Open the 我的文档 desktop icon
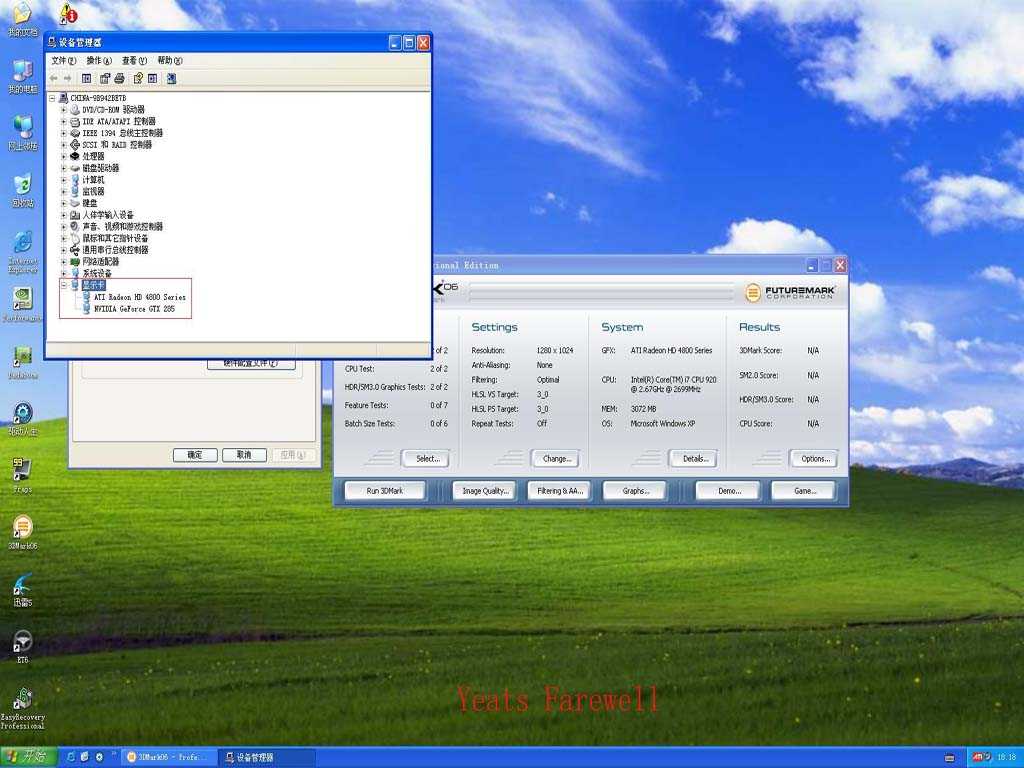The height and width of the screenshot is (768, 1024). click(23, 18)
